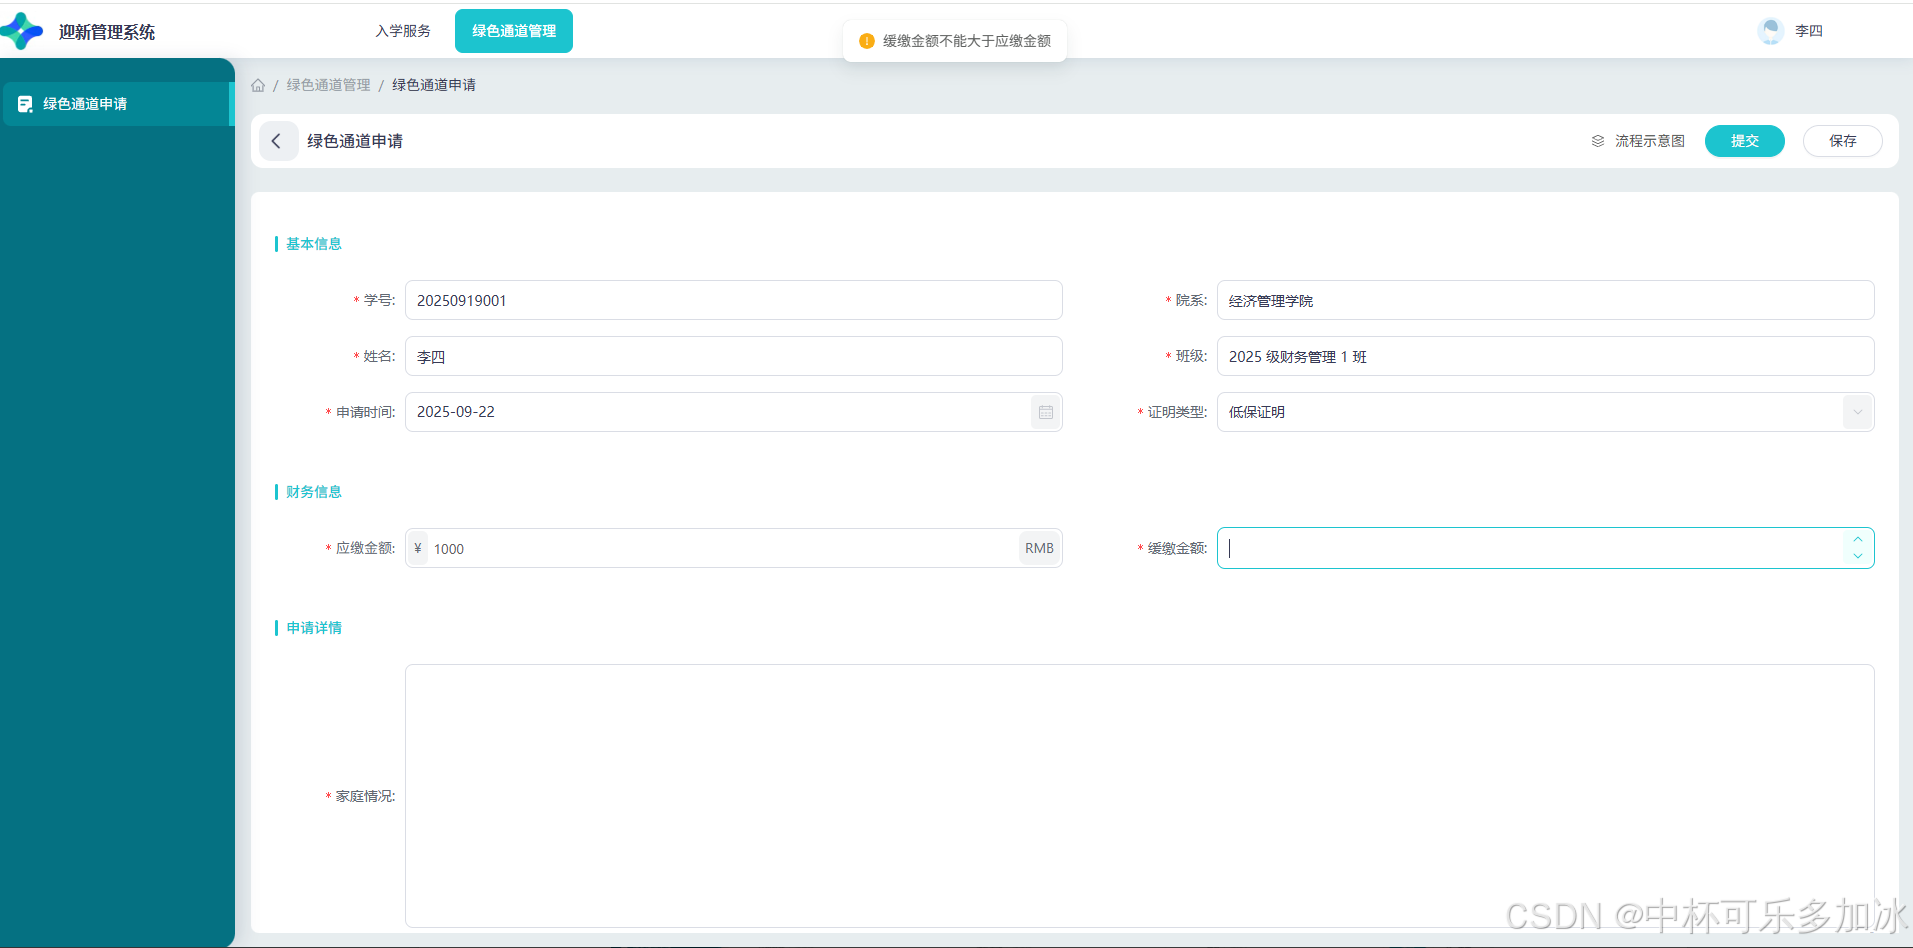Go to home via breadcrumb icon
This screenshot has height=948, width=1913.
coord(258,85)
